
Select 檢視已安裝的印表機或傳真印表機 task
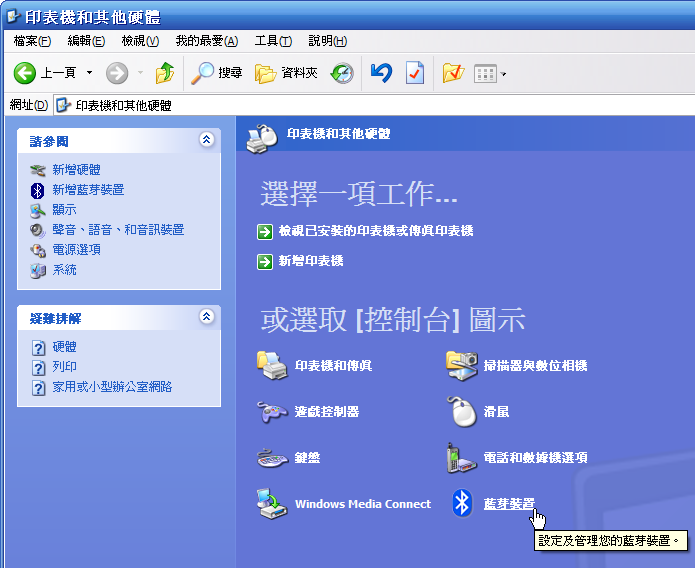tap(376, 231)
